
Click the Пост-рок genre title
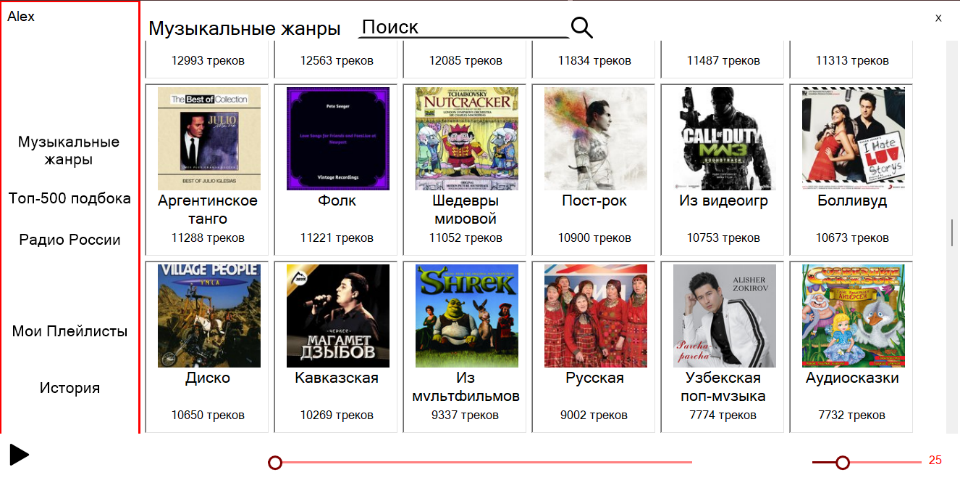point(594,201)
